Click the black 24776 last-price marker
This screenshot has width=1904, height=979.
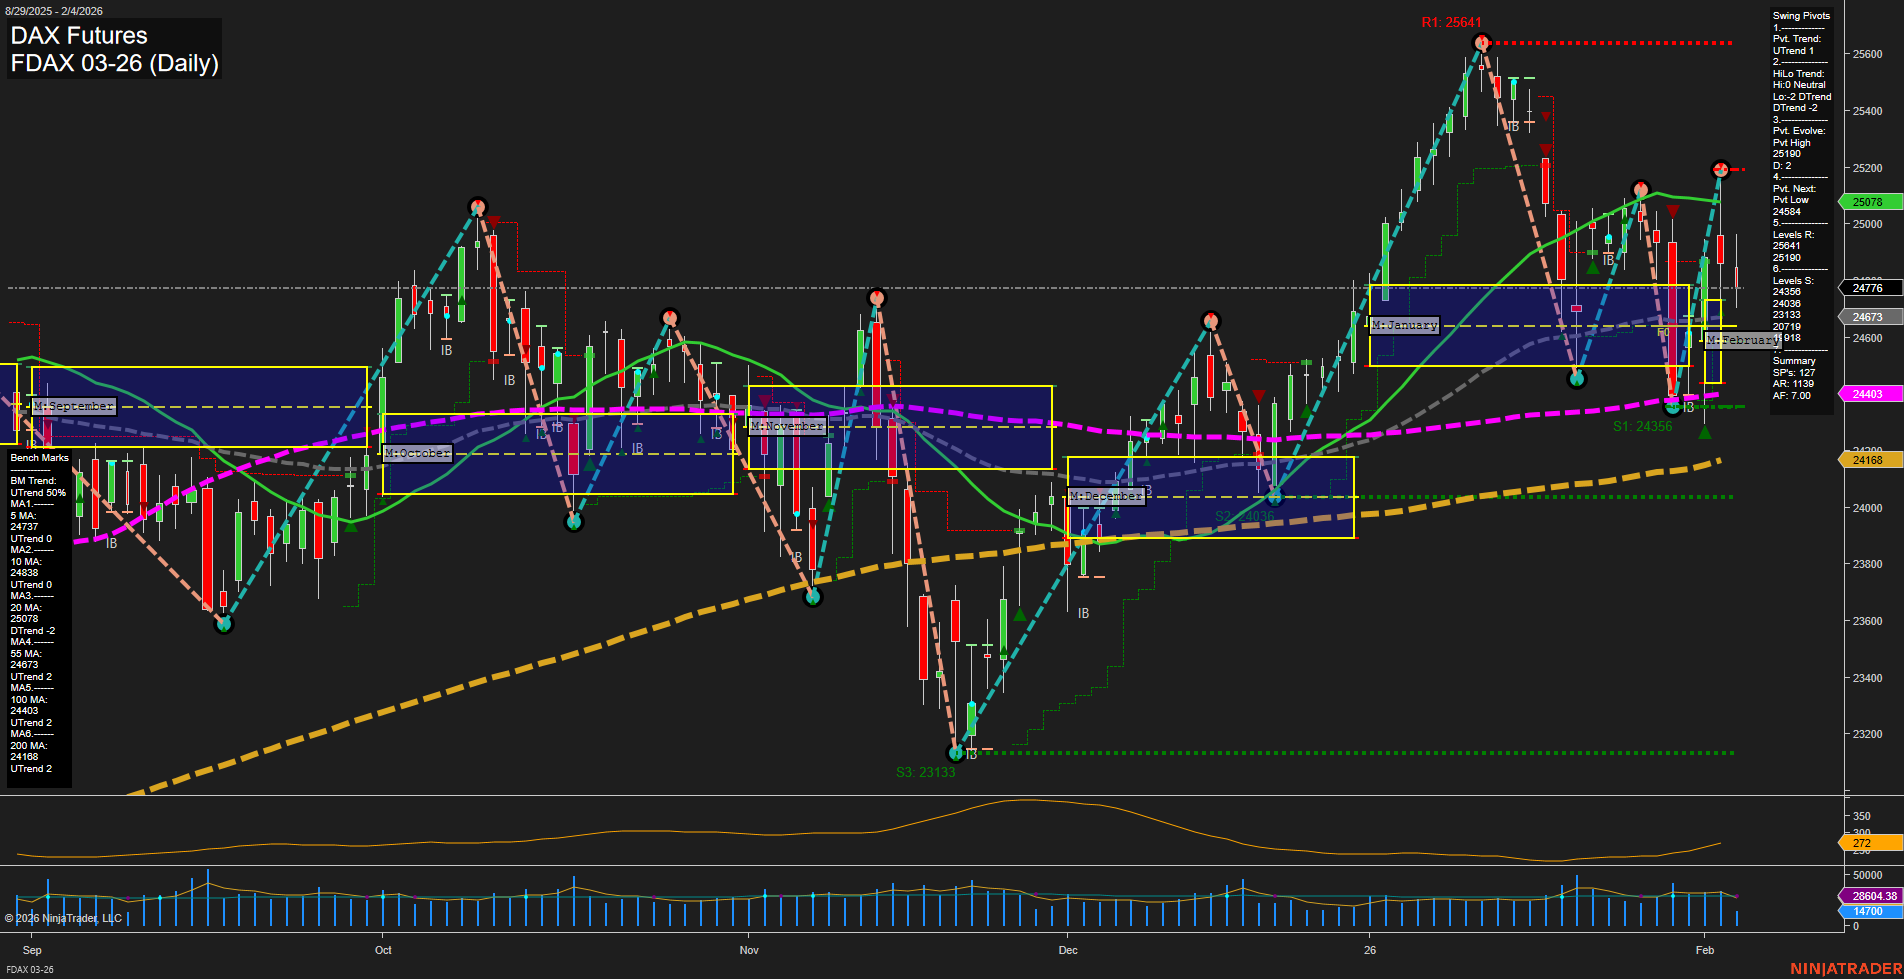[x=1869, y=287]
